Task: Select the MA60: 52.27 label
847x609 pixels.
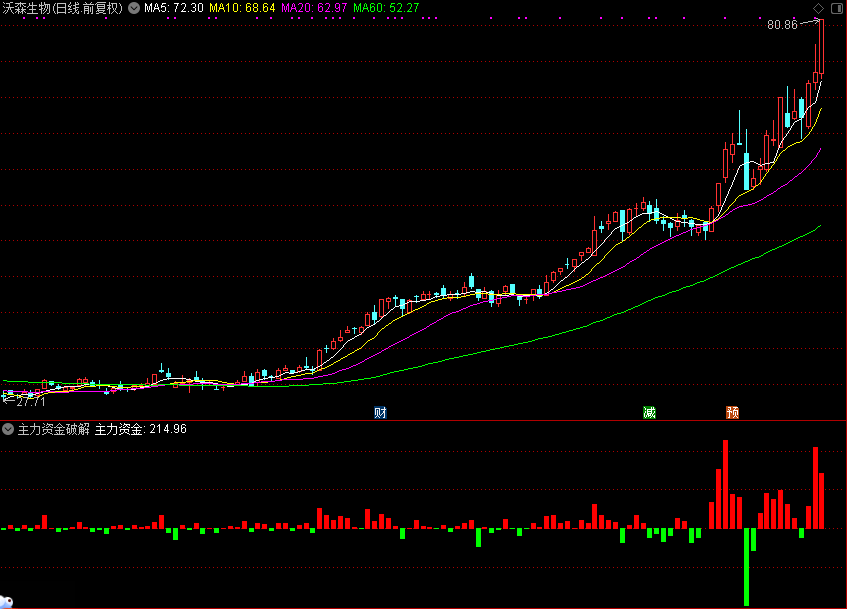Action: coord(386,8)
